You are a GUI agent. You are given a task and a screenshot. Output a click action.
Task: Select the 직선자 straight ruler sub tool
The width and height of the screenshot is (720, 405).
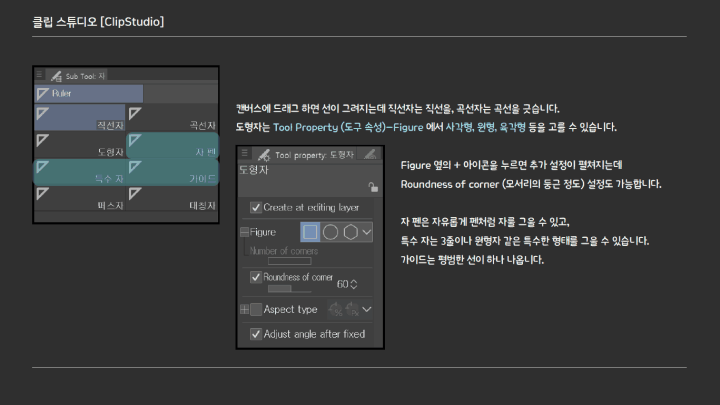pos(80,118)
